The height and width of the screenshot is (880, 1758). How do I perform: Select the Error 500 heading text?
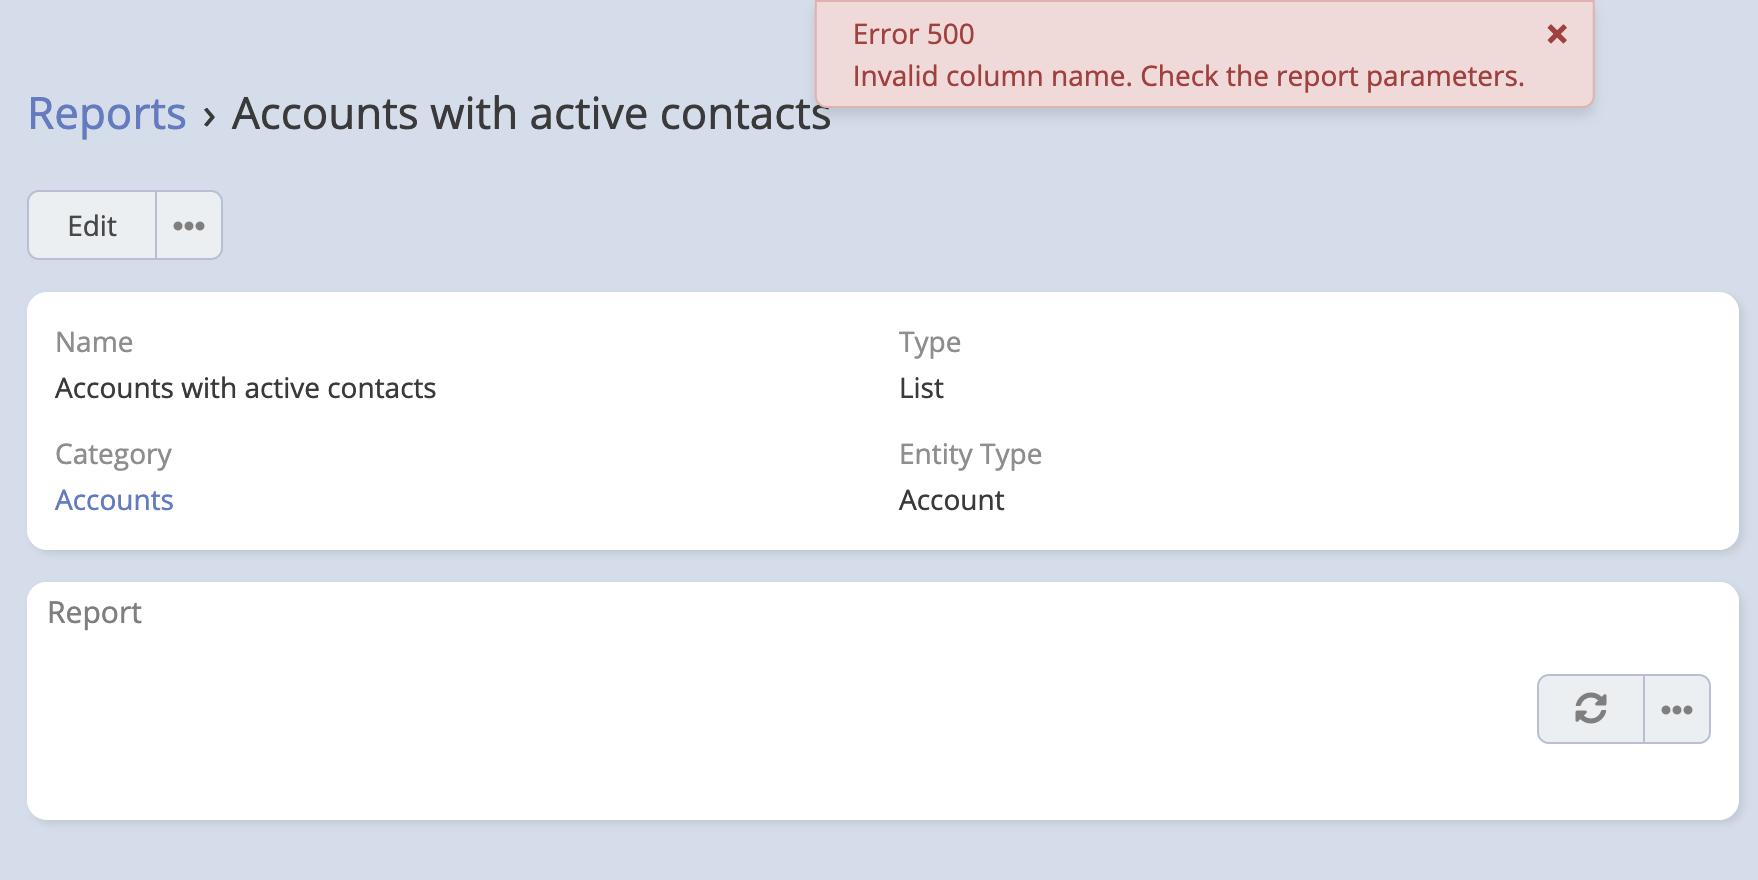913,34
